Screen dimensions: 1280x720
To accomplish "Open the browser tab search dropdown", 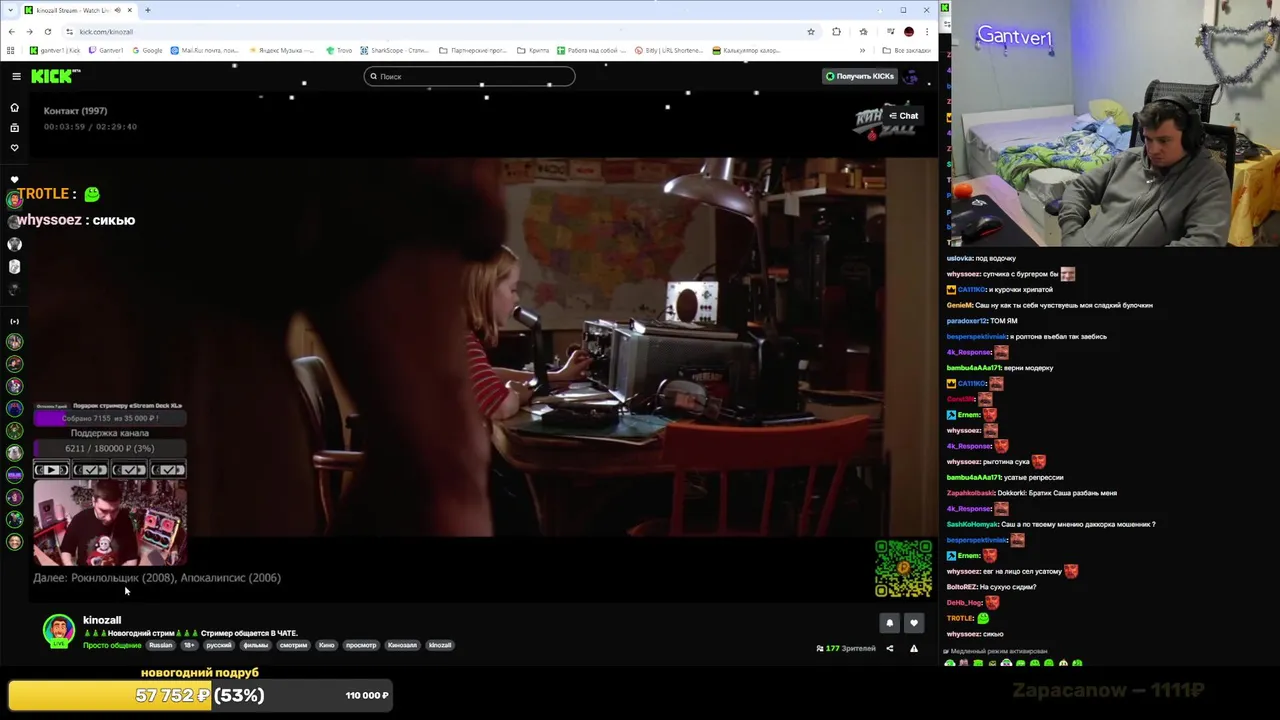I will pos(11,10).
